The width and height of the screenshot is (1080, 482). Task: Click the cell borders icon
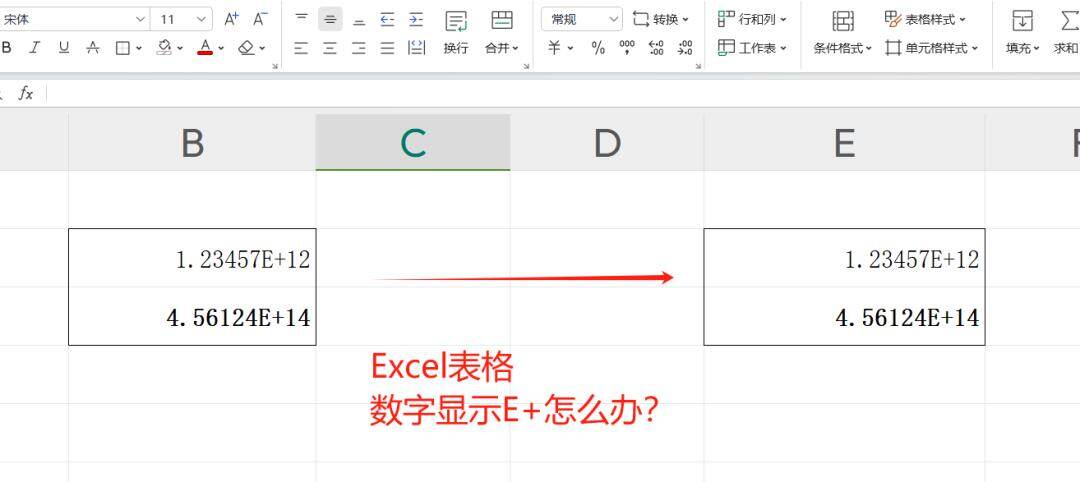pos(123,48)
